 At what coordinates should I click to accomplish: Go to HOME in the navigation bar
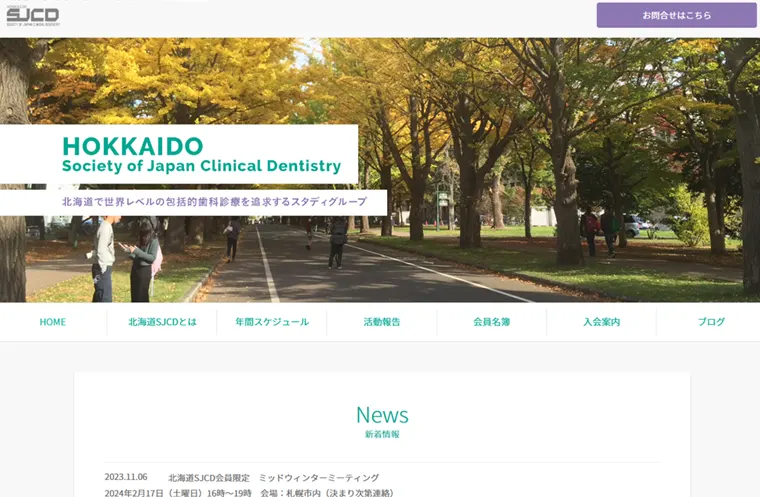click(53, 322)
